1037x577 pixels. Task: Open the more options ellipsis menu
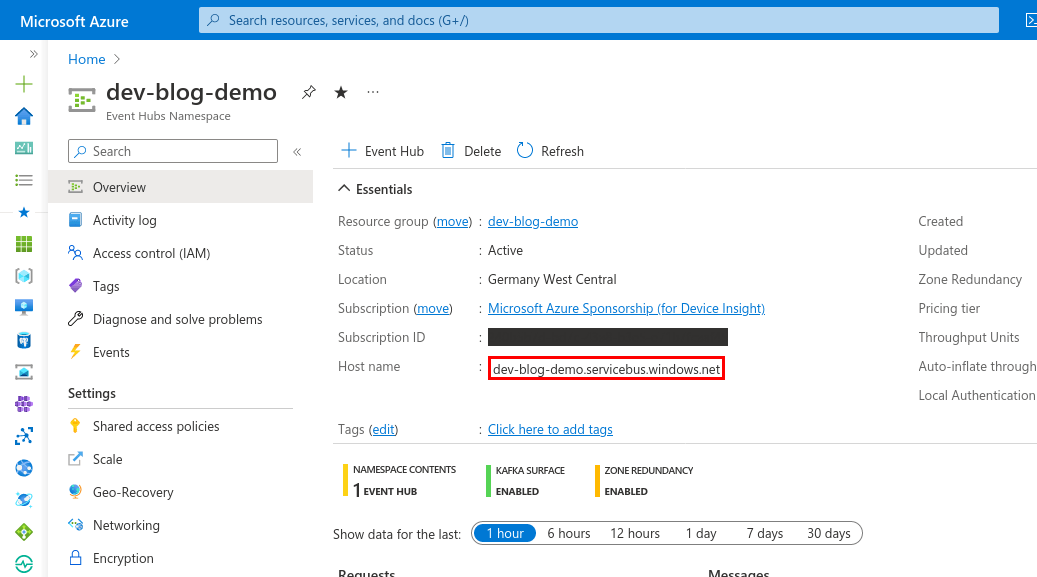point(372,92)
